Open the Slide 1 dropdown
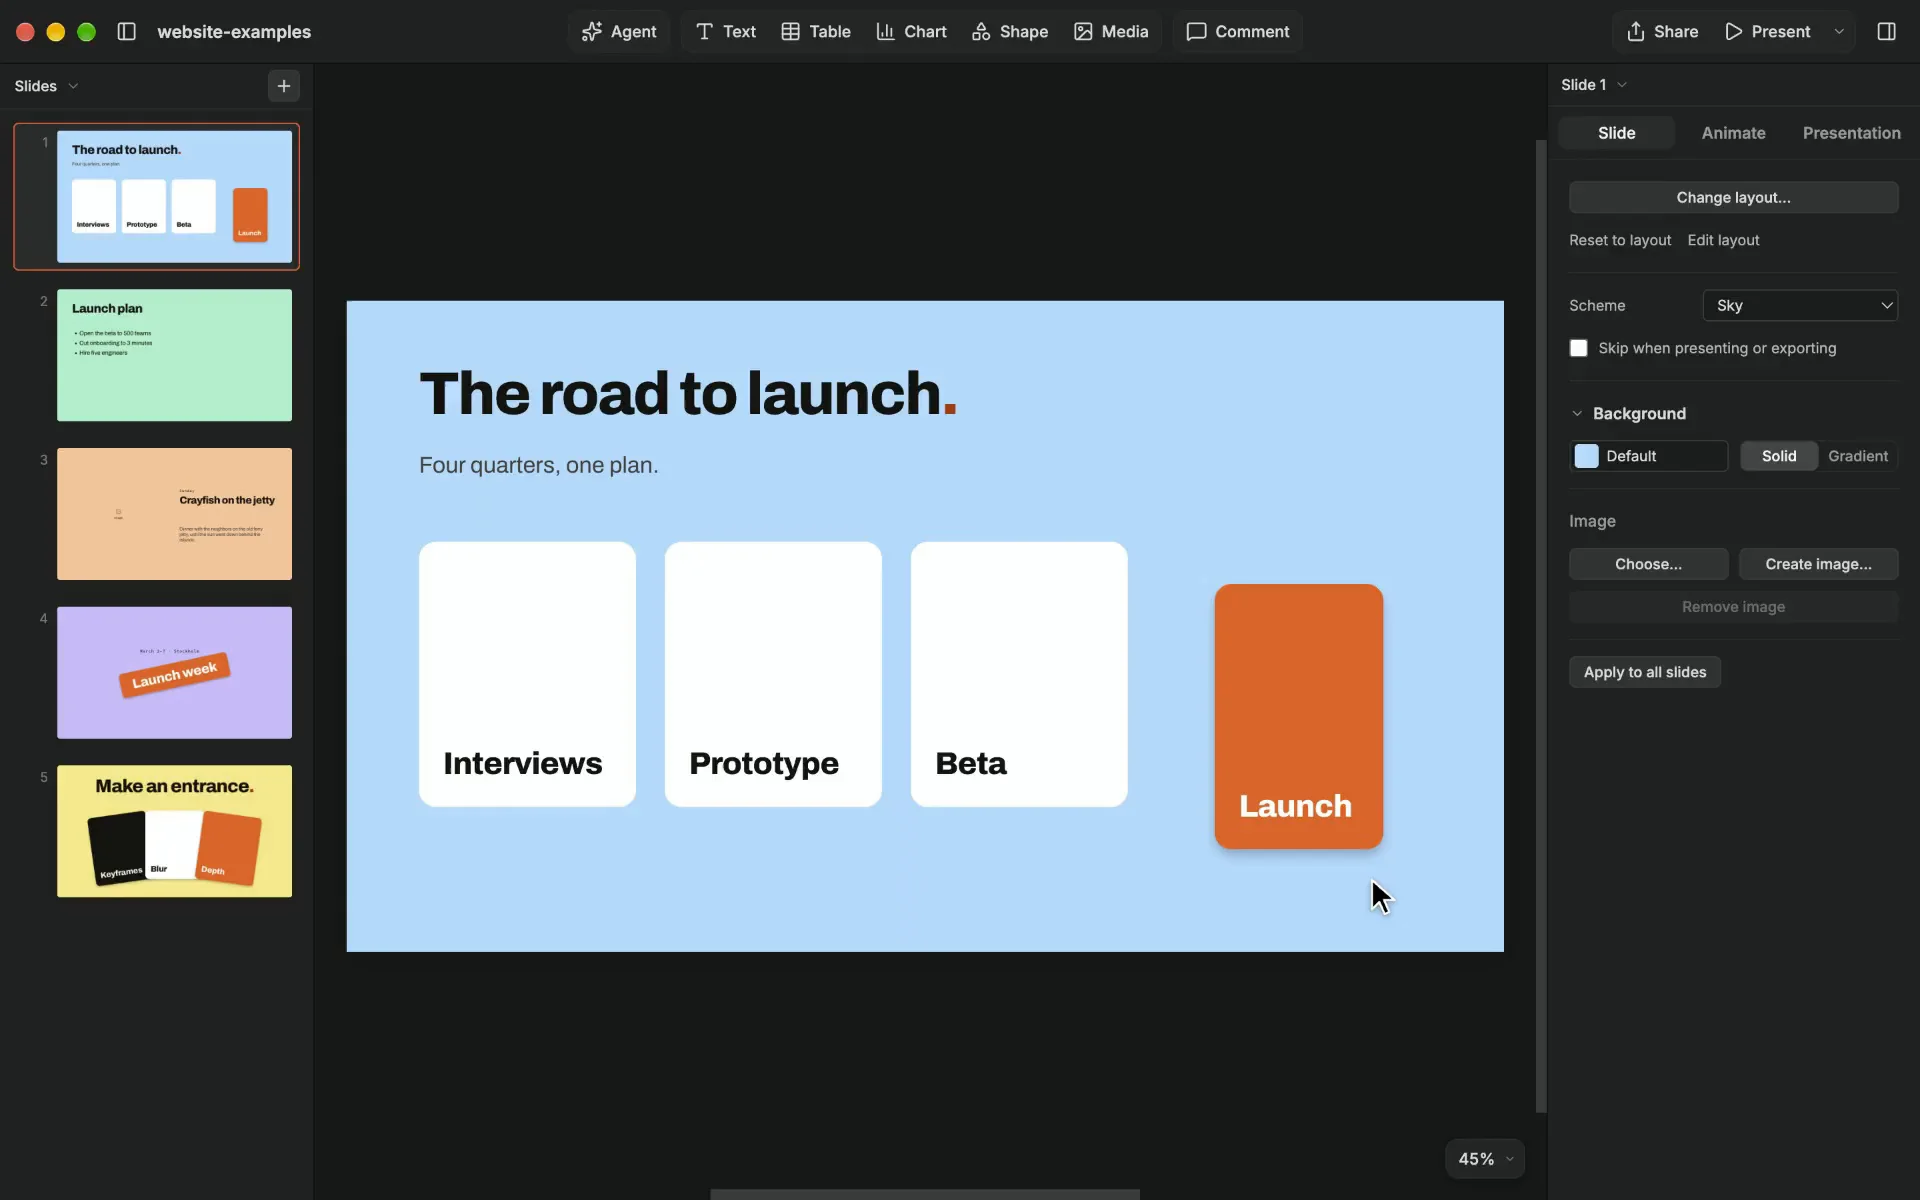The height and width of the screenshot is (1200, 1920). [1594, 85]
